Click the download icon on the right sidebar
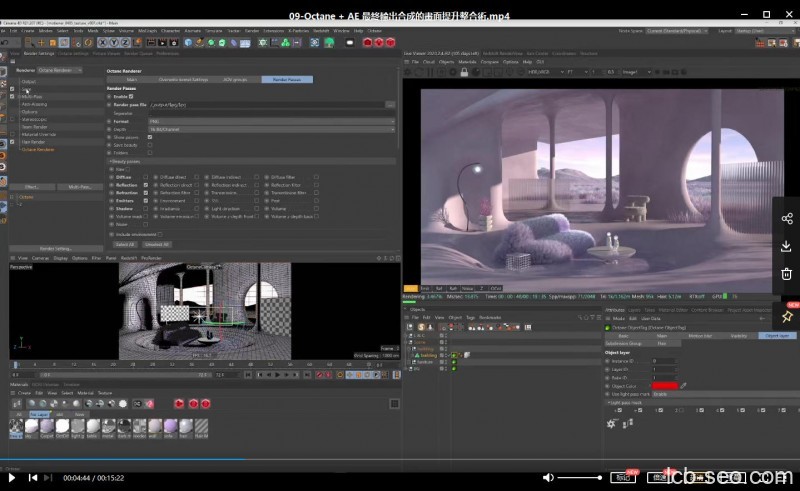The height and width of the screenshot is (491, 800). point(786,246)
